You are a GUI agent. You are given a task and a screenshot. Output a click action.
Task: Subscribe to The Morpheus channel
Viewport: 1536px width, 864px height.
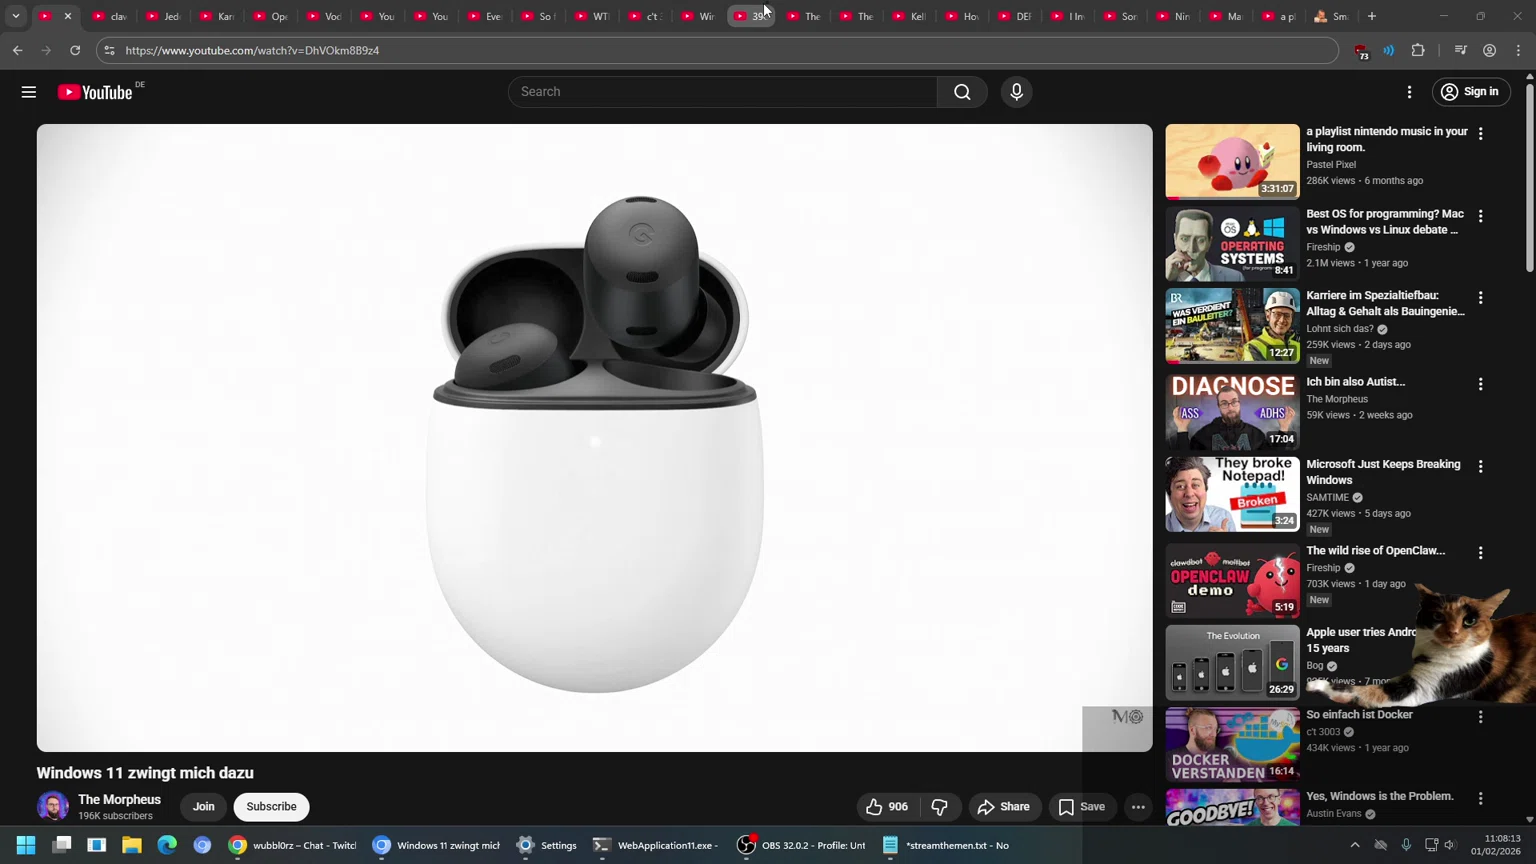[271, 807]
